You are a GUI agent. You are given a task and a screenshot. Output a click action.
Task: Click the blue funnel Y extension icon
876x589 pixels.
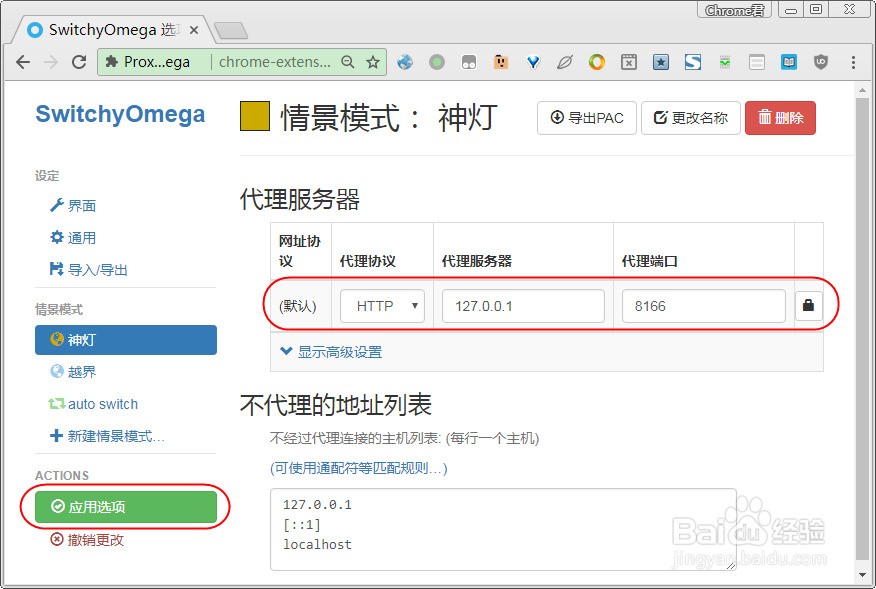click(533, 62)
